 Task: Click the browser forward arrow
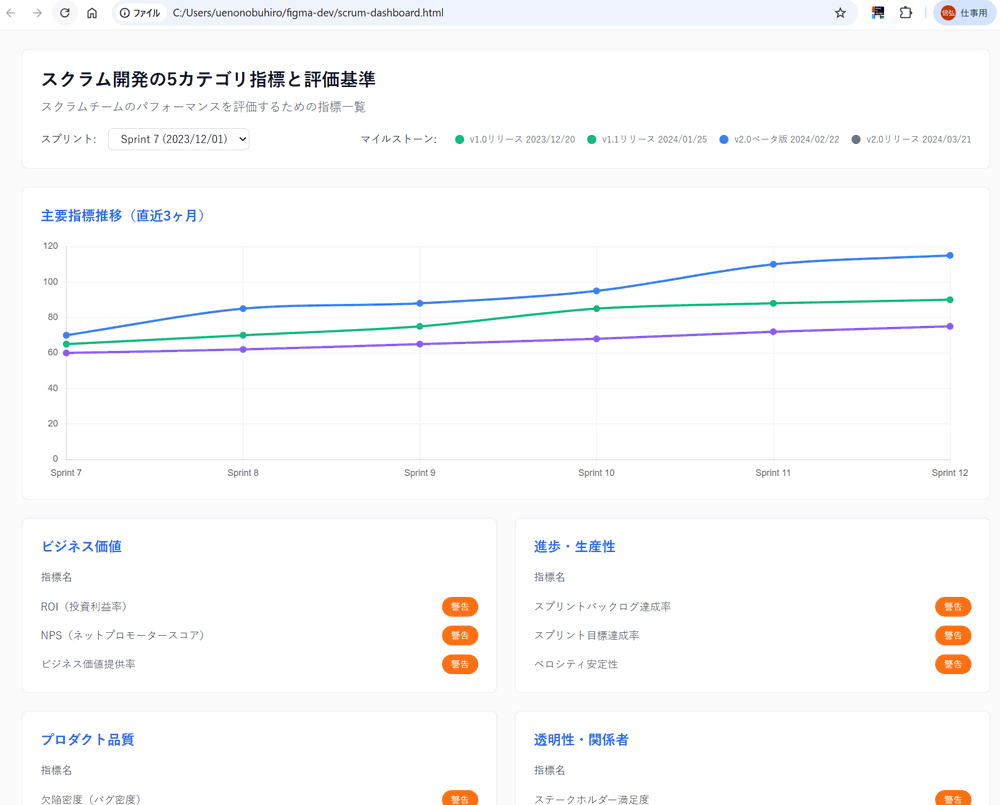point(37,13)
